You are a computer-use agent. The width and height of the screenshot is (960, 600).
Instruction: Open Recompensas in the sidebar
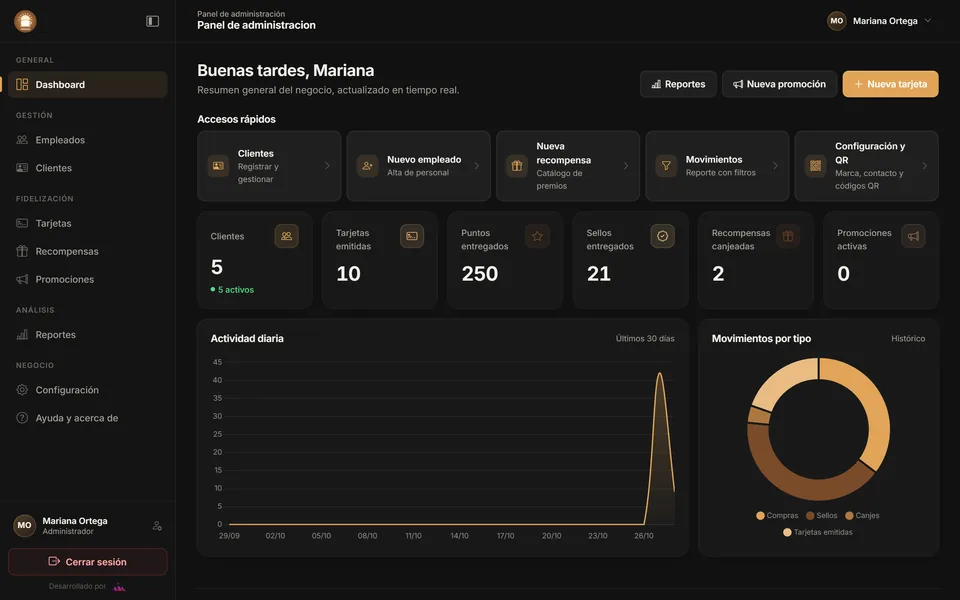(88, 251)
